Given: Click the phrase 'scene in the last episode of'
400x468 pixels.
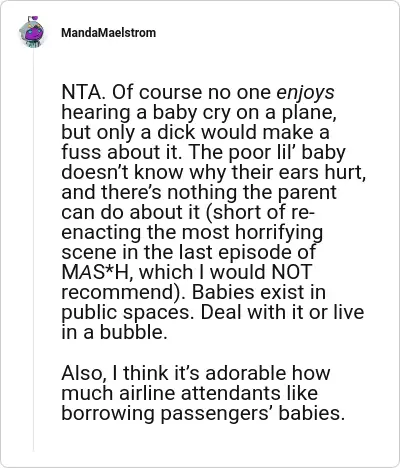Looking at the screenshot, I should pos(188,252).
